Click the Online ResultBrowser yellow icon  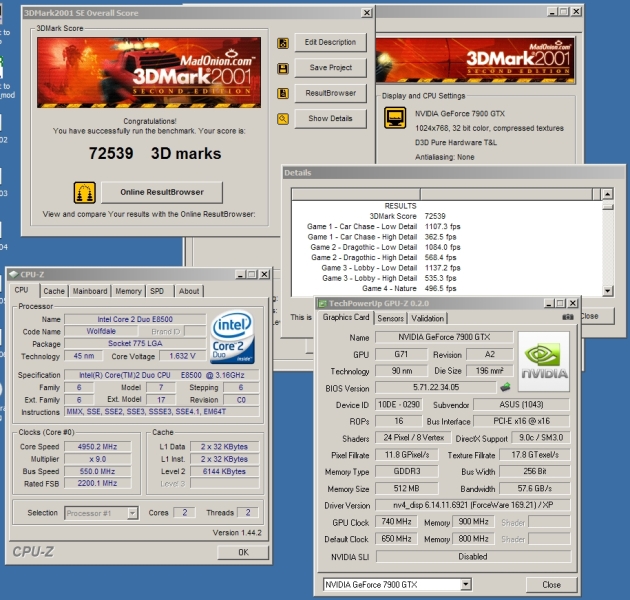84,192
